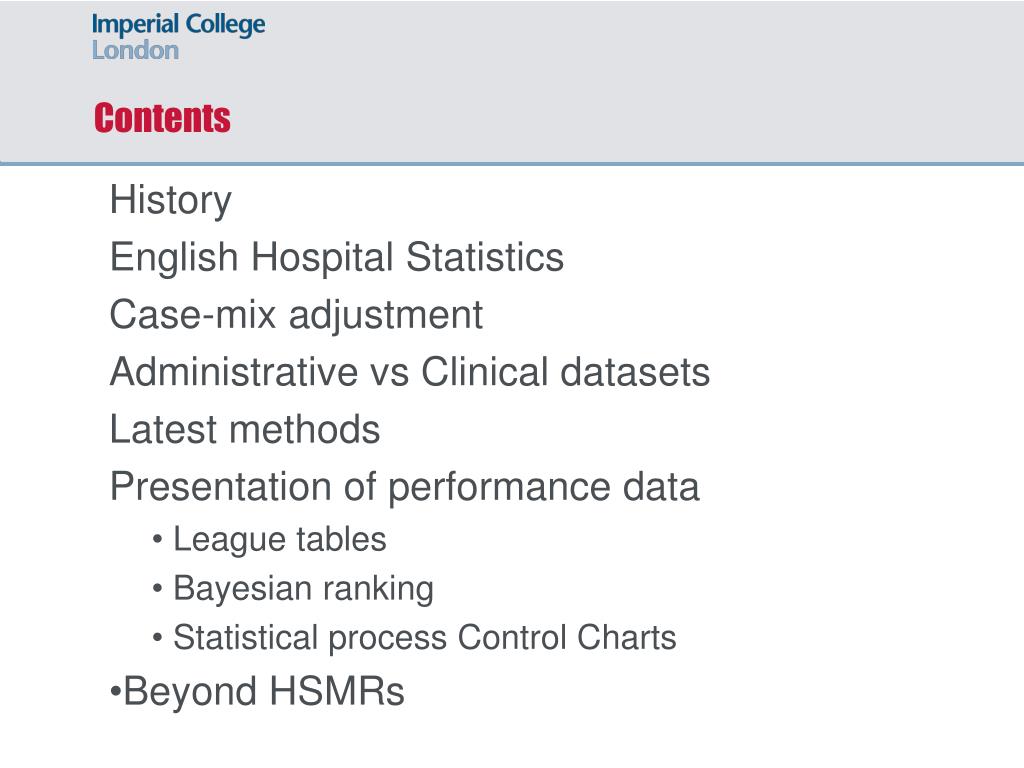This screenshot has height=768, width=1024.
Task: Choose the Latest methods item
Action: (245, 429)
